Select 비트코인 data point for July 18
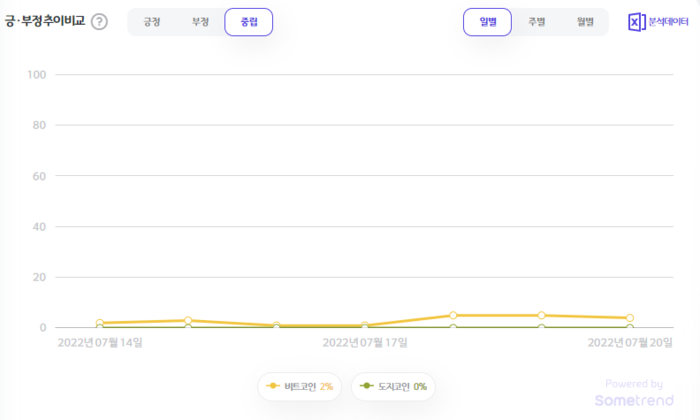 453,315
